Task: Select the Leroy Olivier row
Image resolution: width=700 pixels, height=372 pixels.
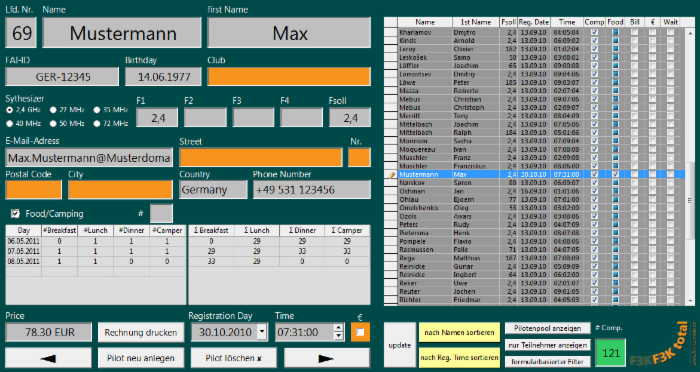Action: pos(535,49)
